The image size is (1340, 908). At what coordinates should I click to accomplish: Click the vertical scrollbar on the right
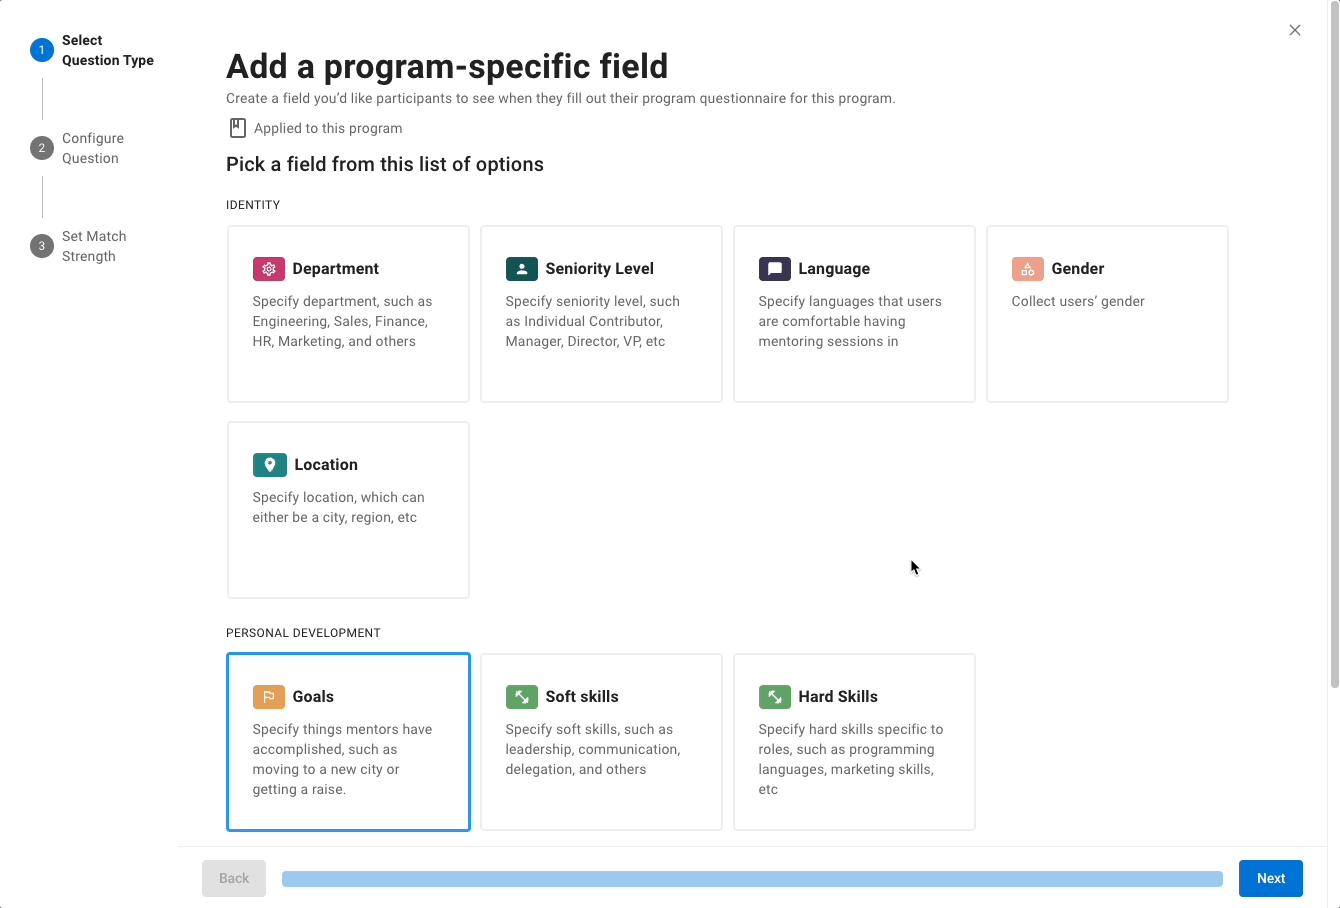1334,347
